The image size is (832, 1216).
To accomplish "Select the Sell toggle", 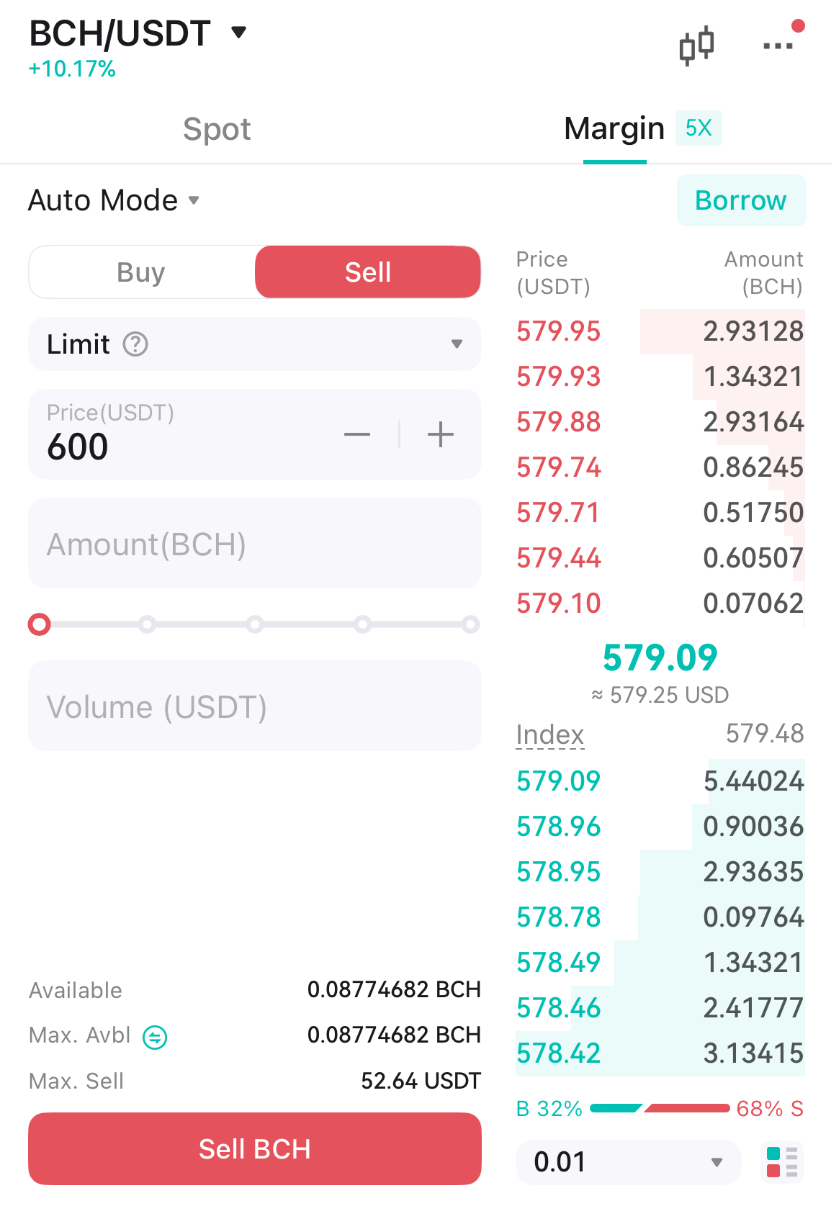I will pos(368,272).
